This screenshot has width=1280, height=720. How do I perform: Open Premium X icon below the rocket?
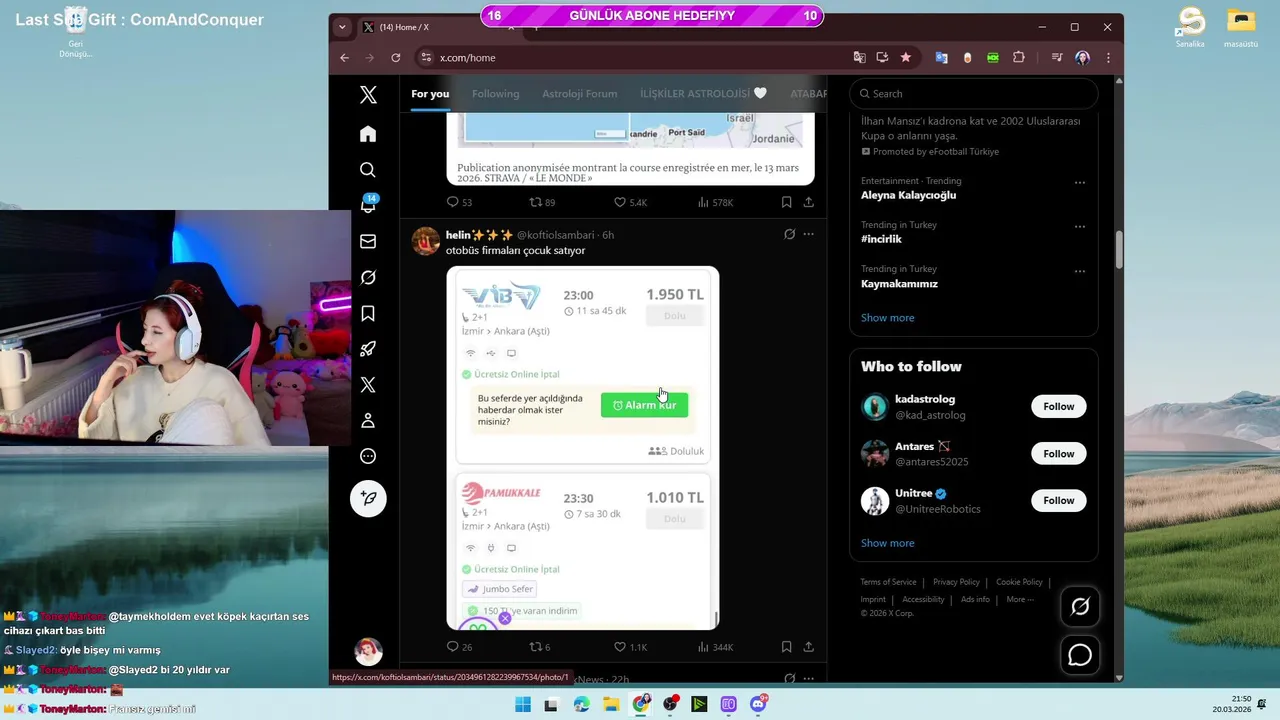pyautogui.click(x=368, y=385)
